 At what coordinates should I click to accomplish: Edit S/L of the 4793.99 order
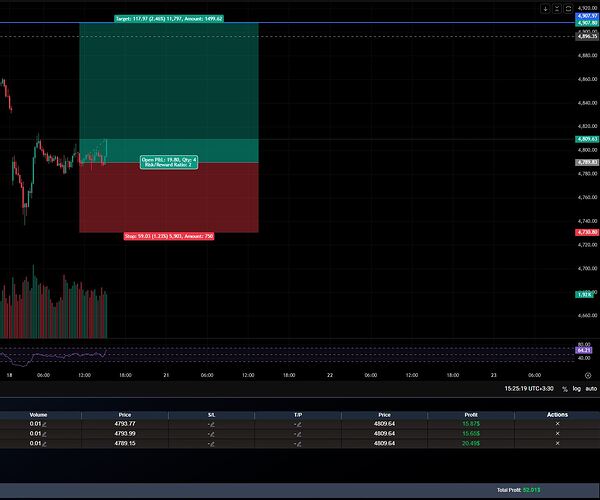click(x=212, y=434)
